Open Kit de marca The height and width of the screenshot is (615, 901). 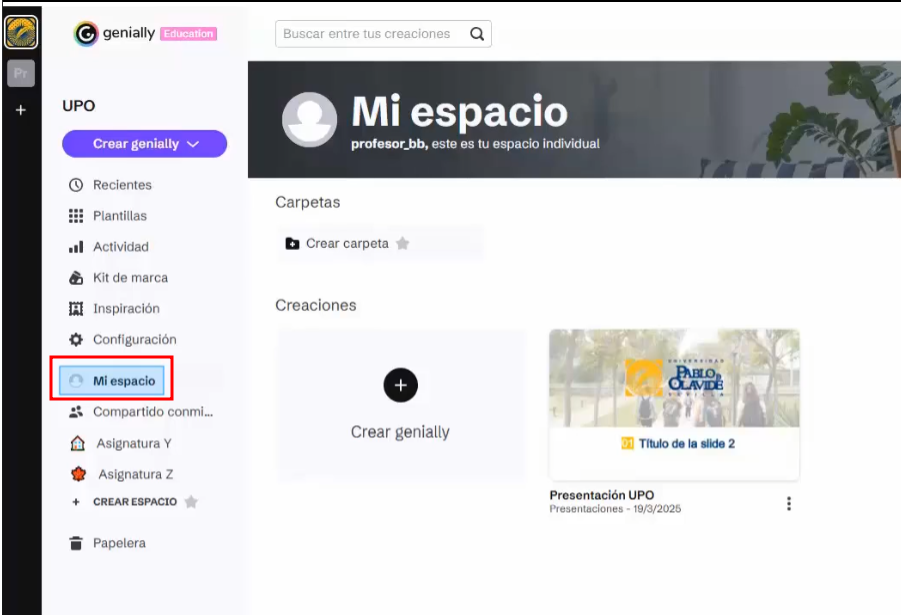[x=130, y=278]
